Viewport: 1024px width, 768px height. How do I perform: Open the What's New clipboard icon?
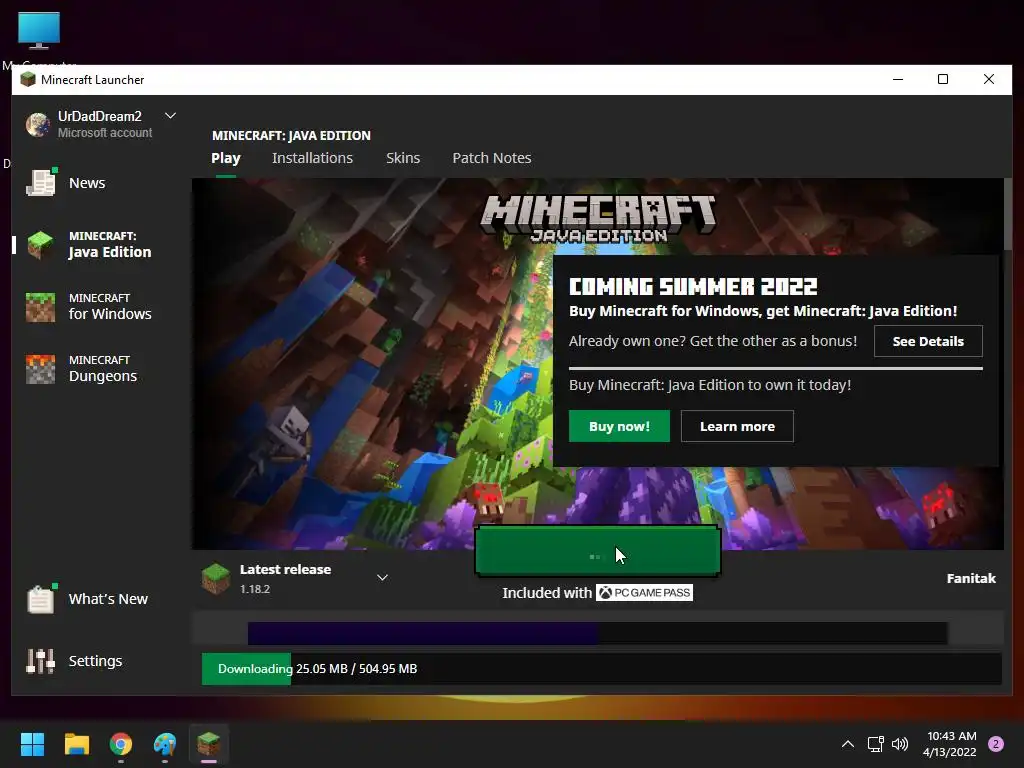tap(41, 598)
